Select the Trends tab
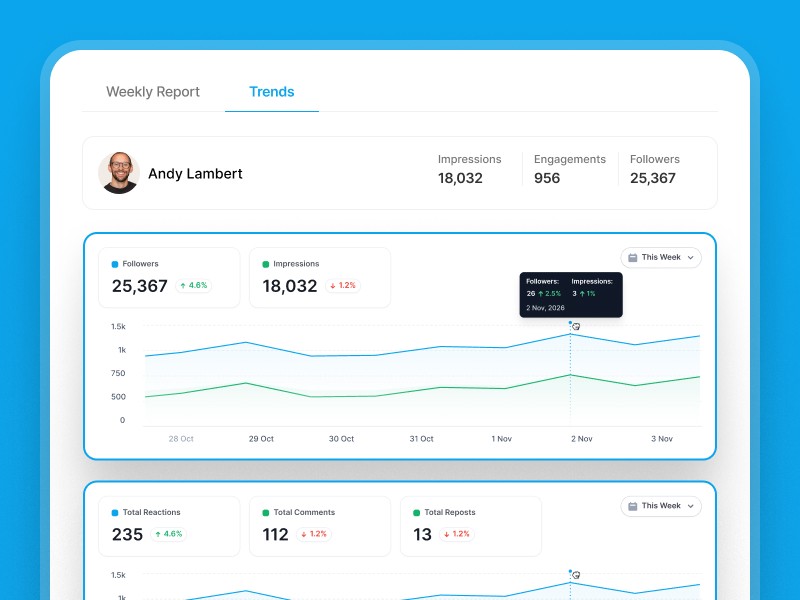 coord(271,91)
